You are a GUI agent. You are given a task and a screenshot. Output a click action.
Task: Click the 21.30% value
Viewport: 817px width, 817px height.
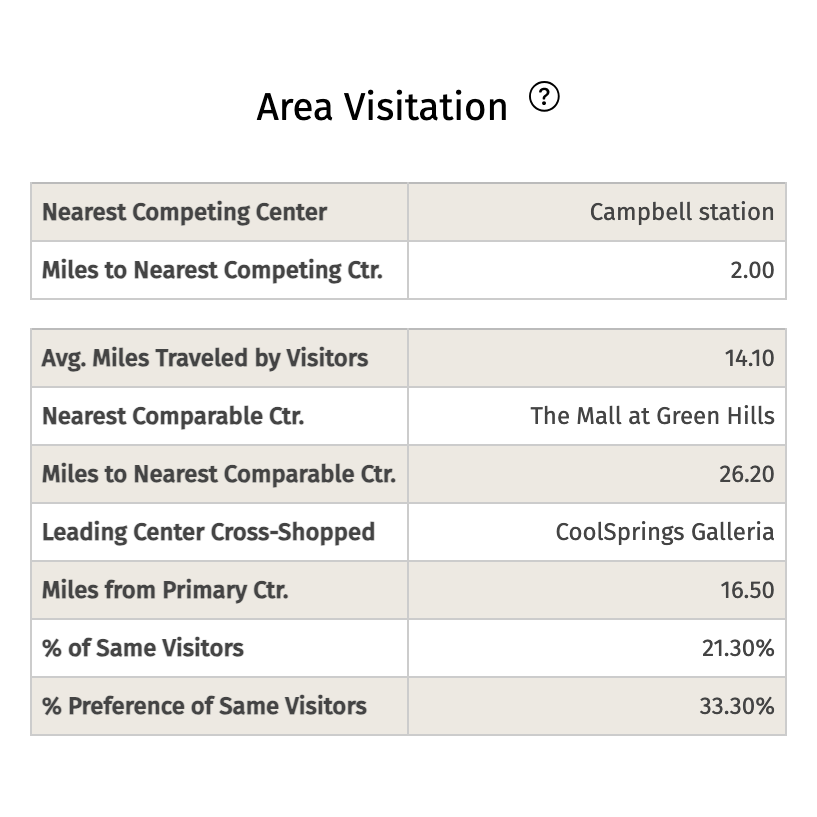tap(738, 648)
